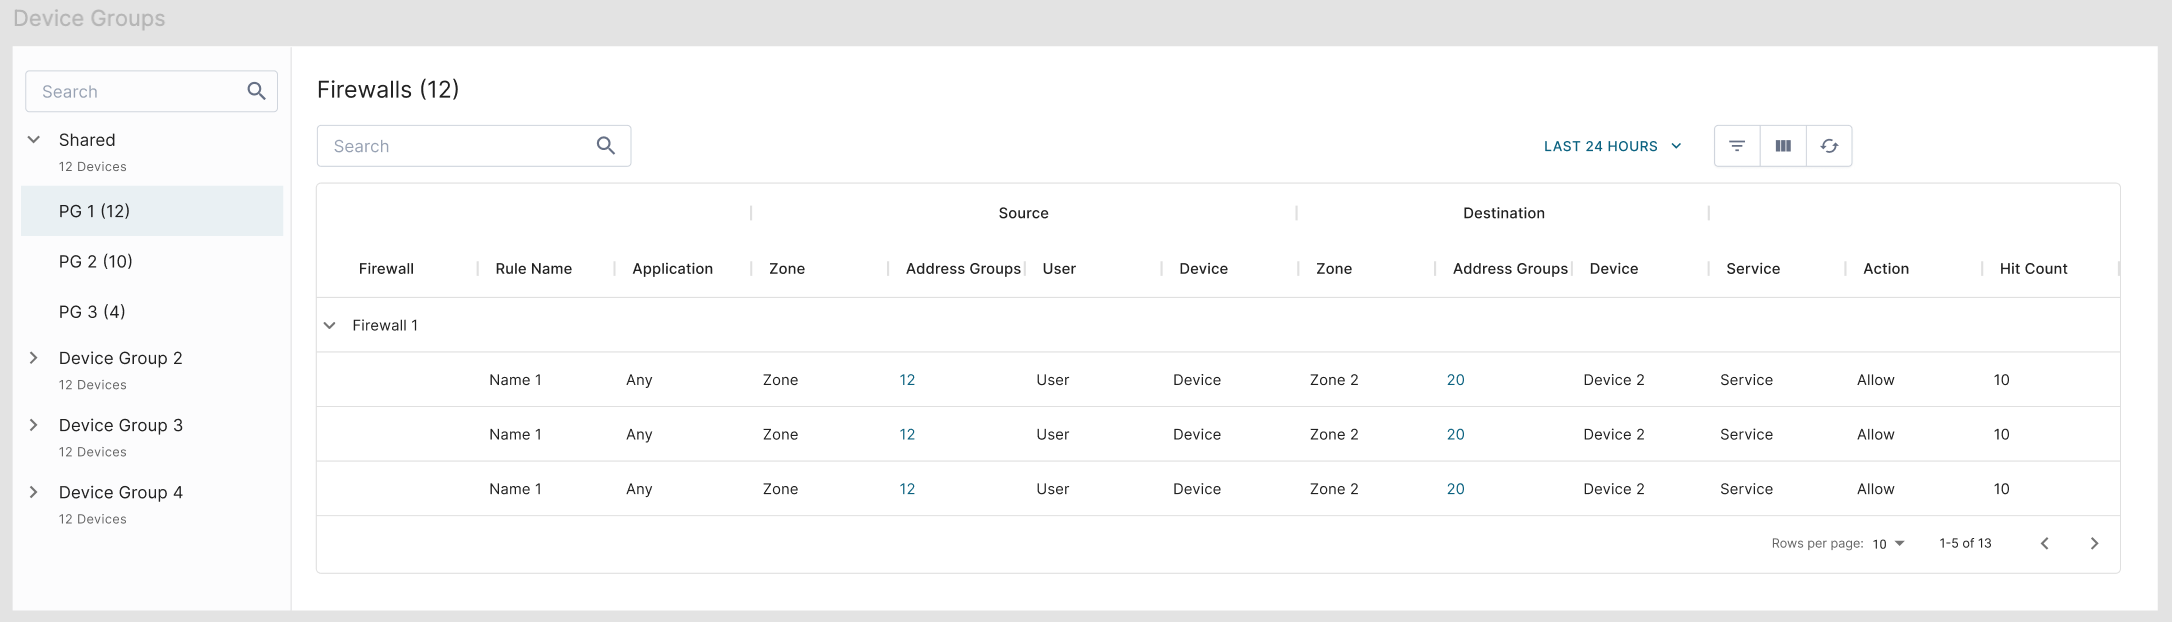Viewport: 2172px width, 622px height.
Task: Expand Device Group 2
Action: pyautogui.click(x=34, y=358)
